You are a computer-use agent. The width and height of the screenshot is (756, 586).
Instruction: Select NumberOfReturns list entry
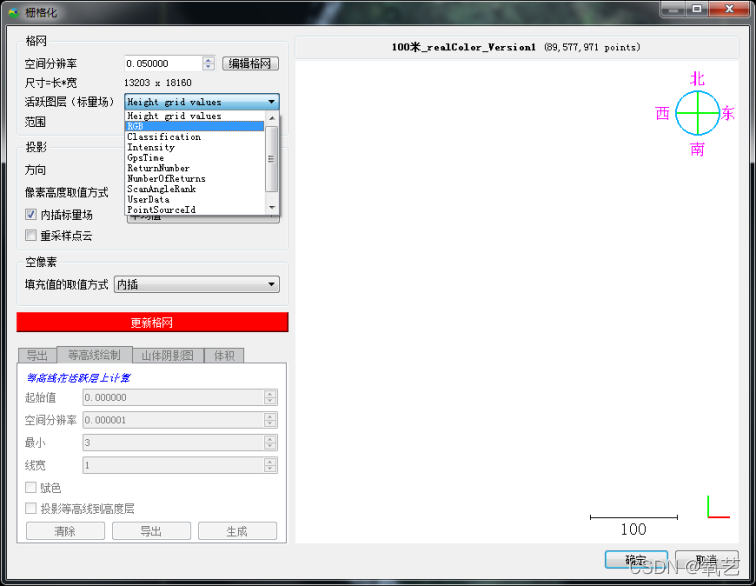(x=194, y=178)
